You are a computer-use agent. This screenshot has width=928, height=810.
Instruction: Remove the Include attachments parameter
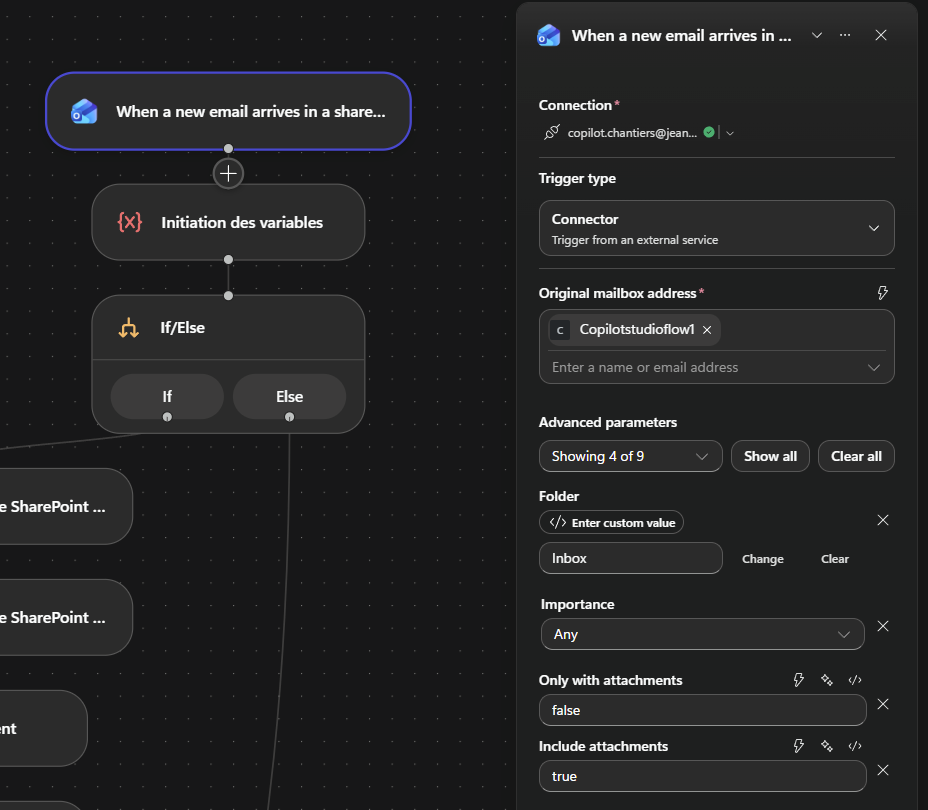click(883, 770)
